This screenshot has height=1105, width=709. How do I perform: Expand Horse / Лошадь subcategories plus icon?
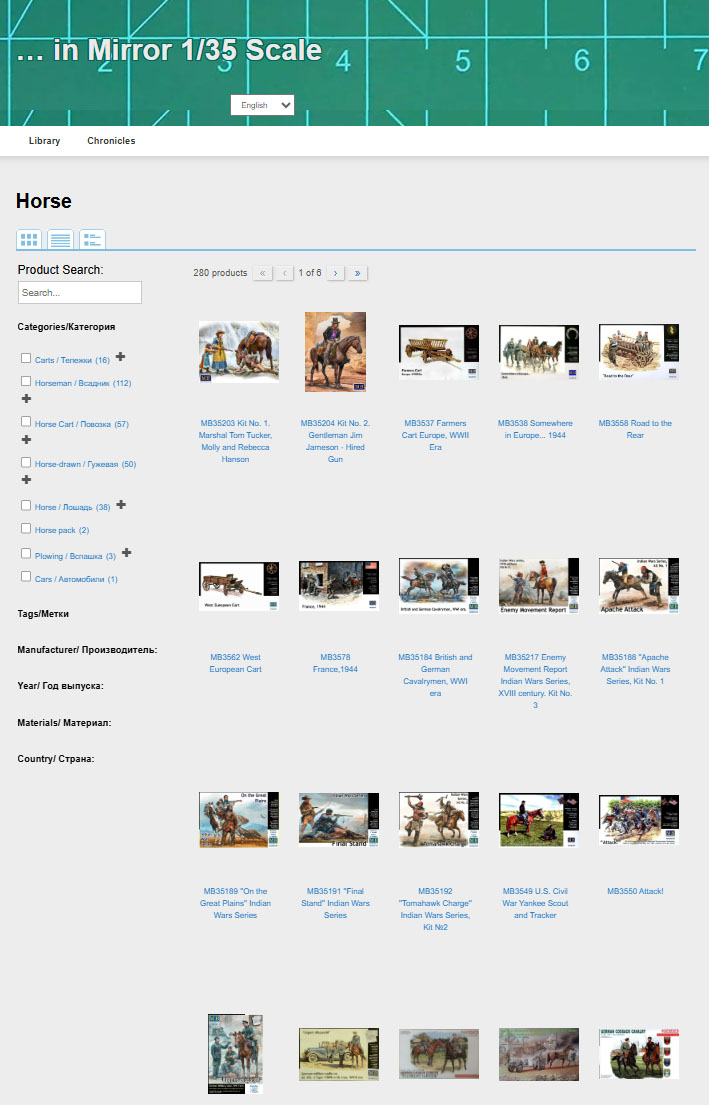[121, 505]
